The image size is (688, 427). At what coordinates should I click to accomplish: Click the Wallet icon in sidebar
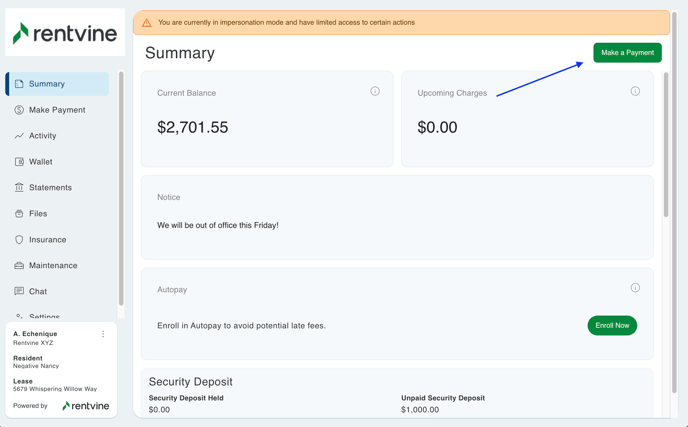point(19,162)
